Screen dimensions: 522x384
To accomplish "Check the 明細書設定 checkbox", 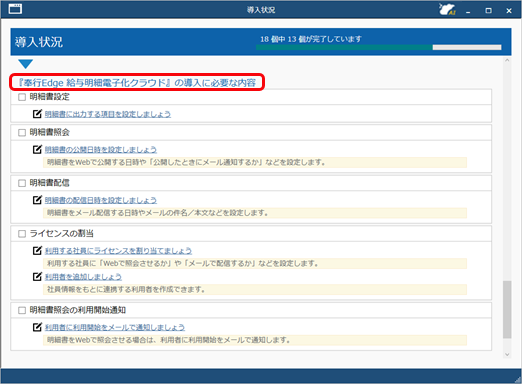I will (22, 97).
